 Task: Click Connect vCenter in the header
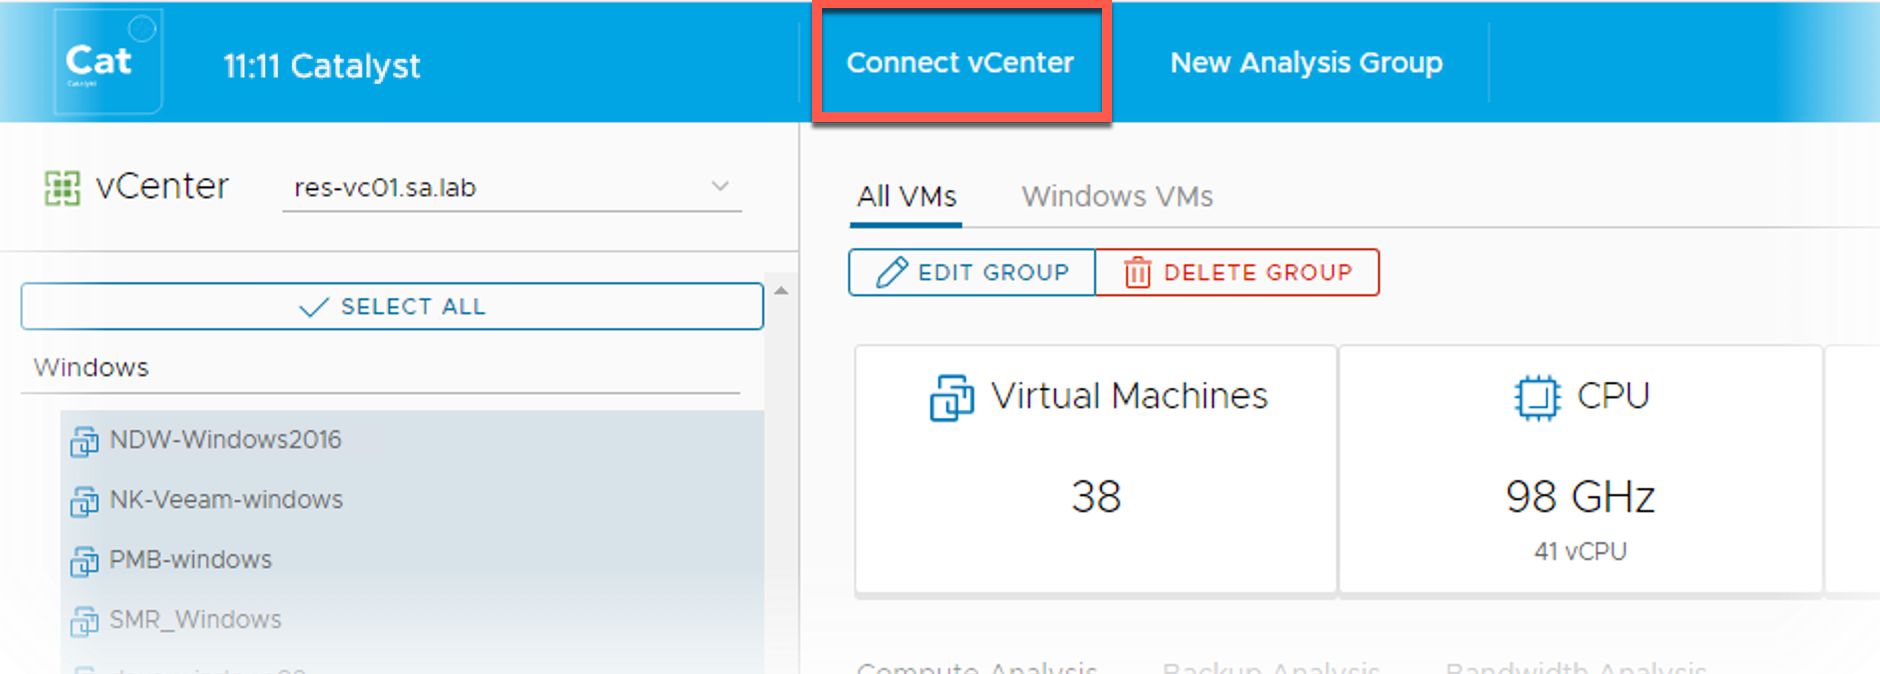pos(960,62)
